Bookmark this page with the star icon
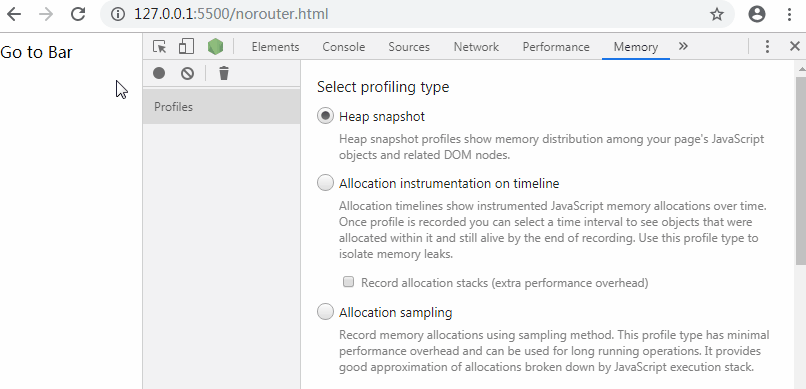Viewport: 806px width, 389px height. pos(717,14)
